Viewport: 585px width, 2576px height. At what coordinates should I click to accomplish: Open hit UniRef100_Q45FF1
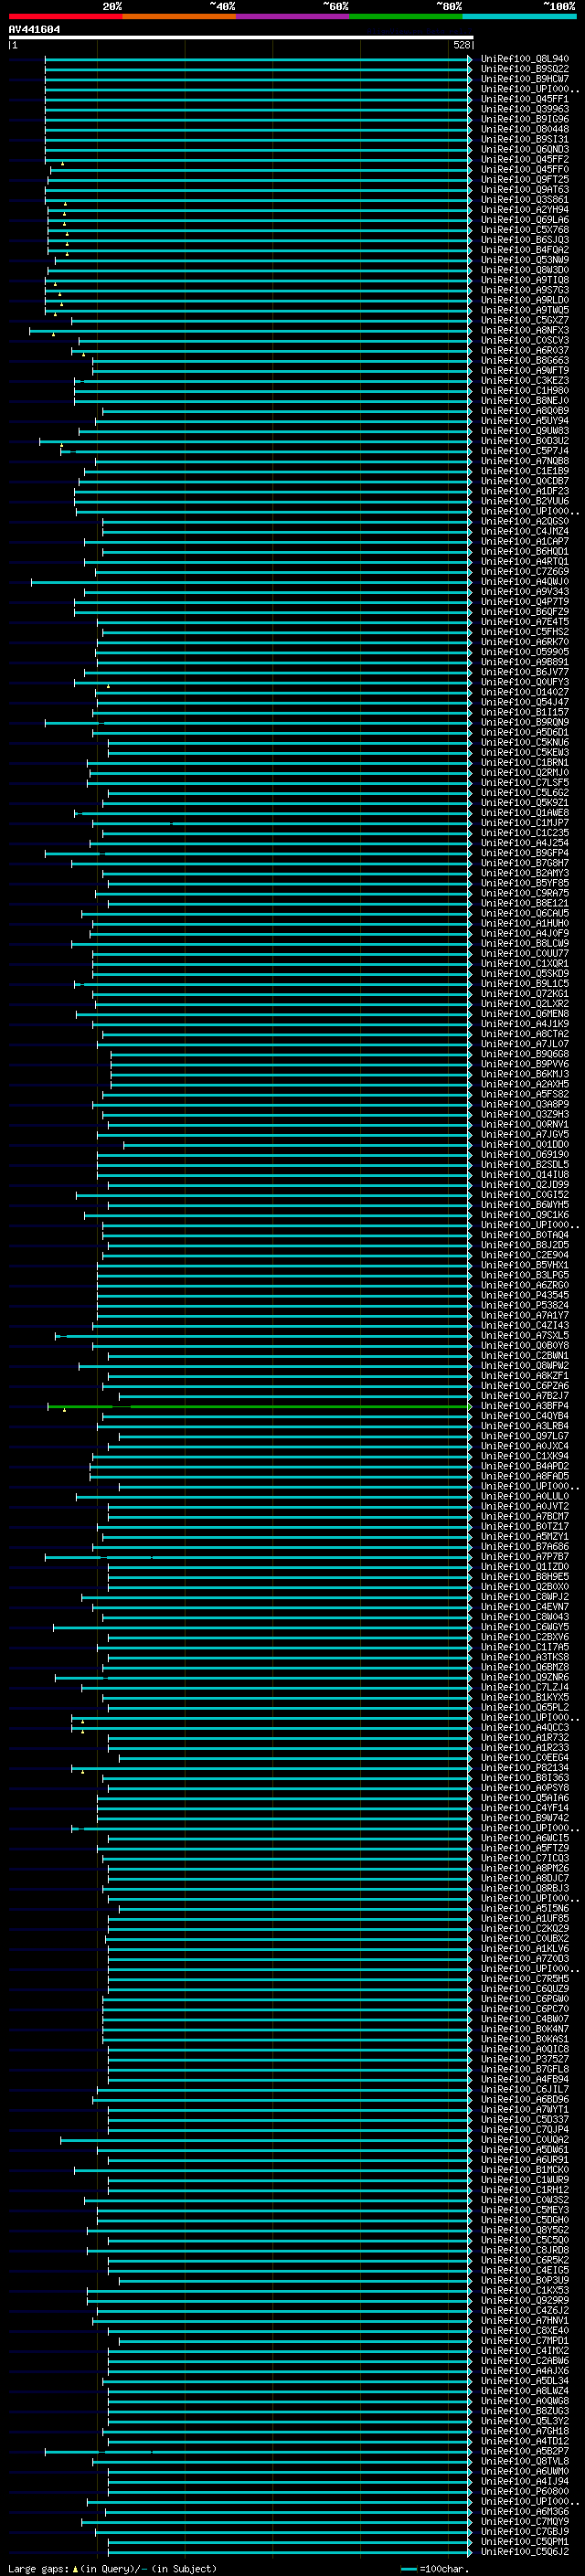click(x=525, y=99)
